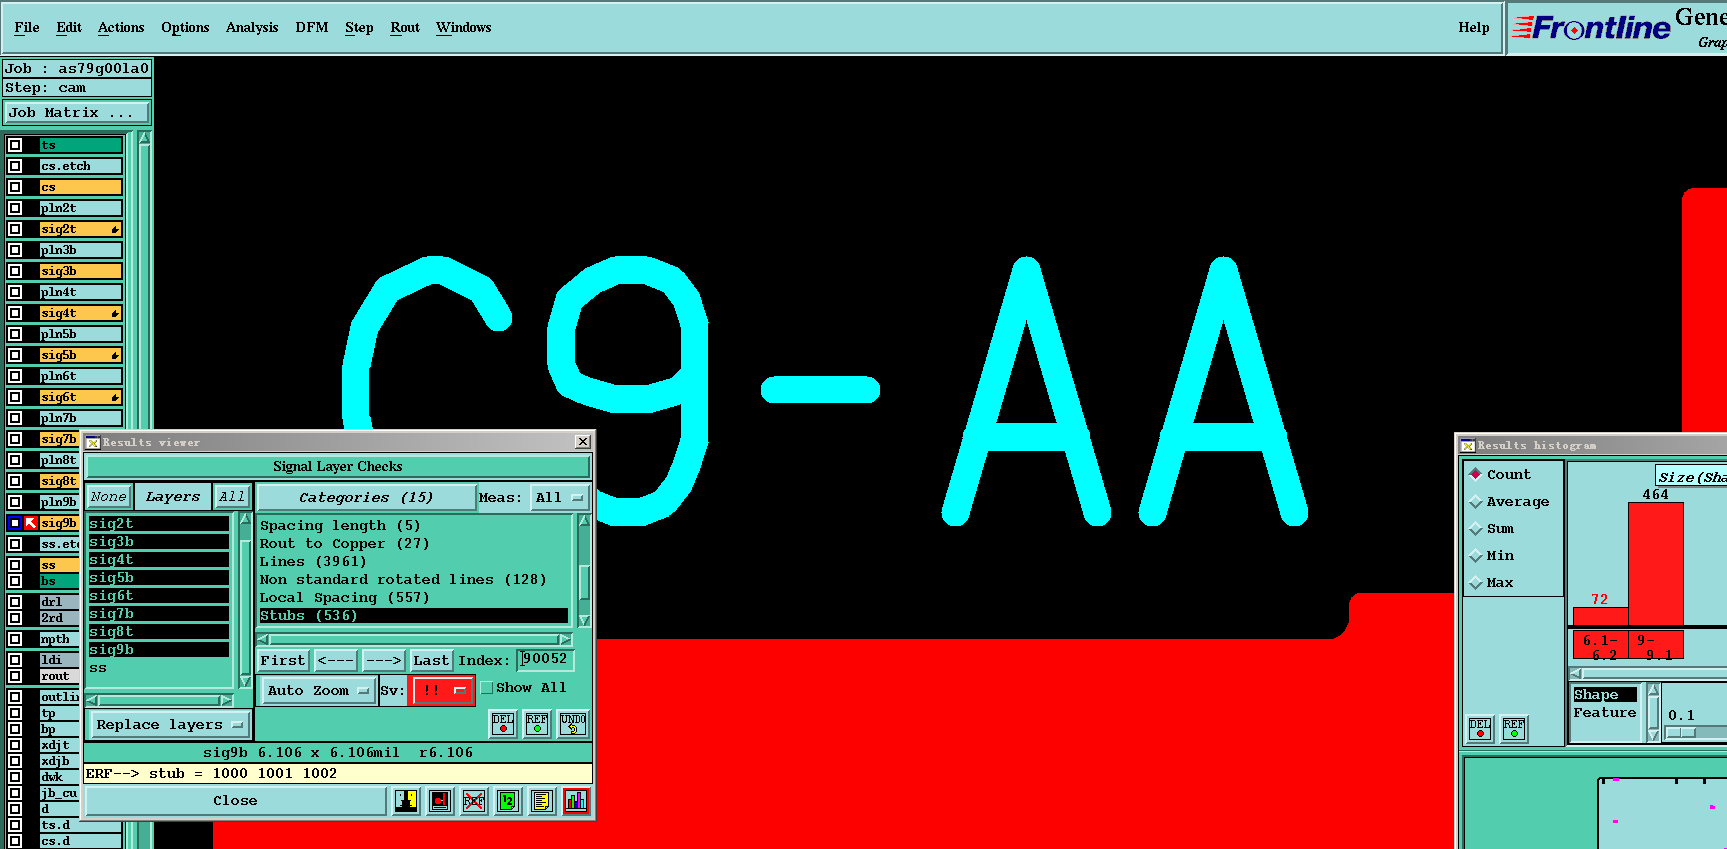Select the Average radio option
1727x849 pixels.
pyautogui.click(x=1476, y=501)
